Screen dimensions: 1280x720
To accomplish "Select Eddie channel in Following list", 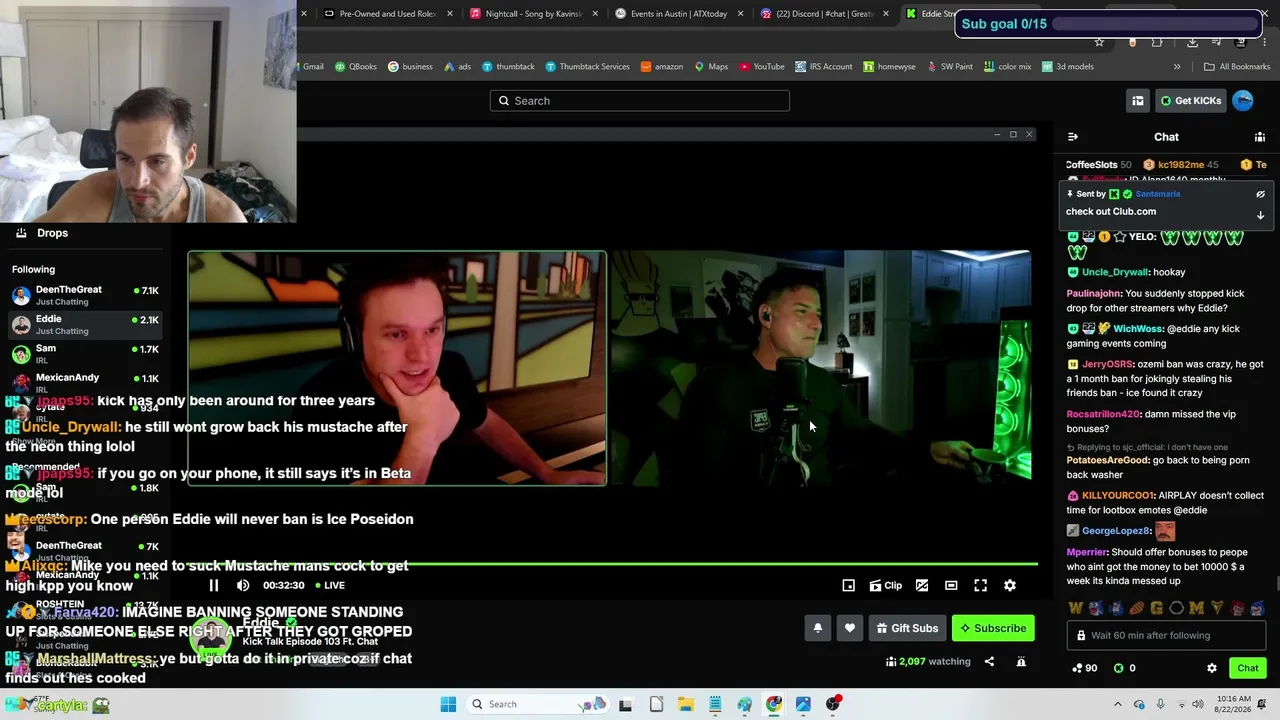I will [85, 324].
